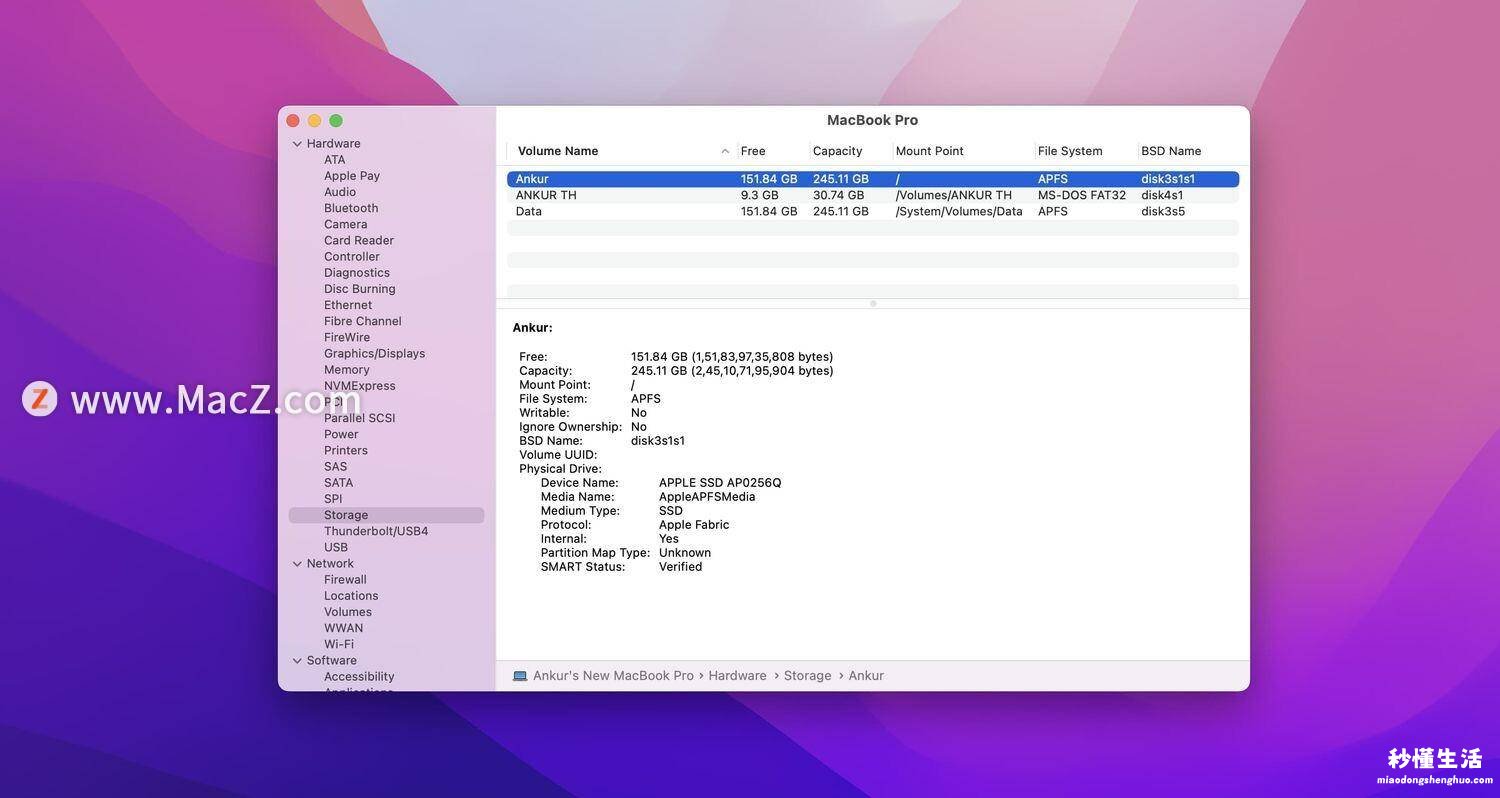Open Diagnostics in the sidebar
This screenshot has width=1500, height=798.
click(356, 273)
